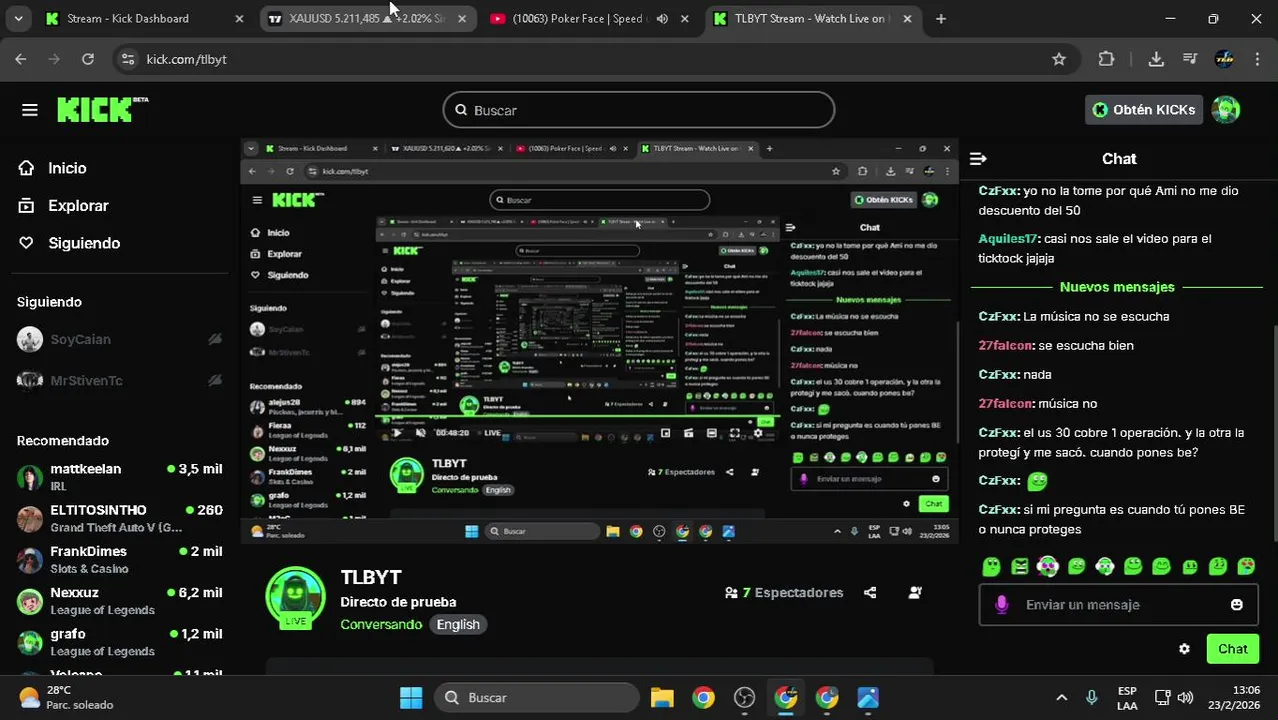
Task: Open recommended channel ELTITOSINTHO
Action: [120, 518]
